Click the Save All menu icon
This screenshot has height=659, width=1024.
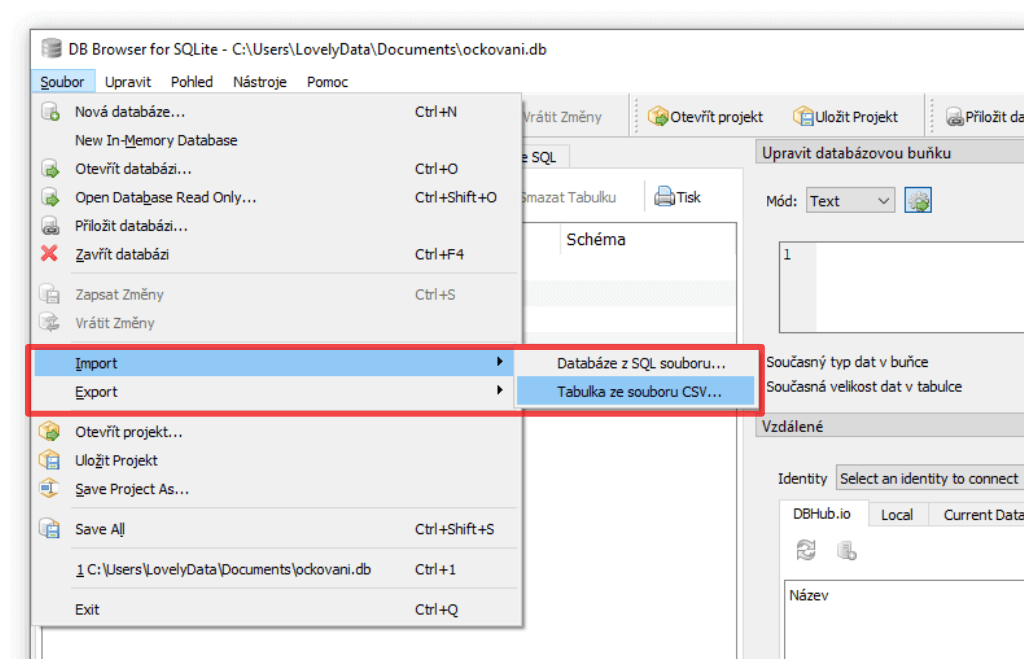coord(50,529)
